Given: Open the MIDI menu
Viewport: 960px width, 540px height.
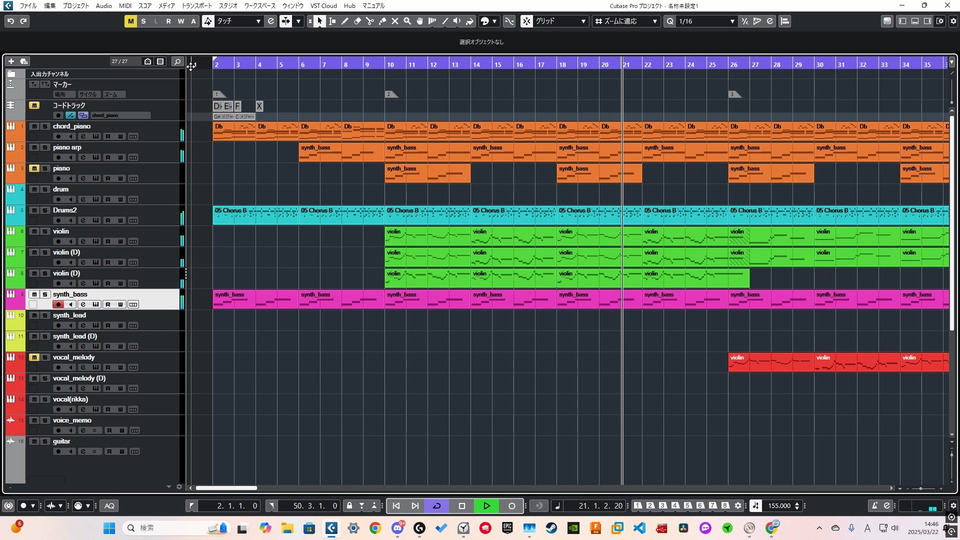Looking at the screenshot, I should pos(125,6).
